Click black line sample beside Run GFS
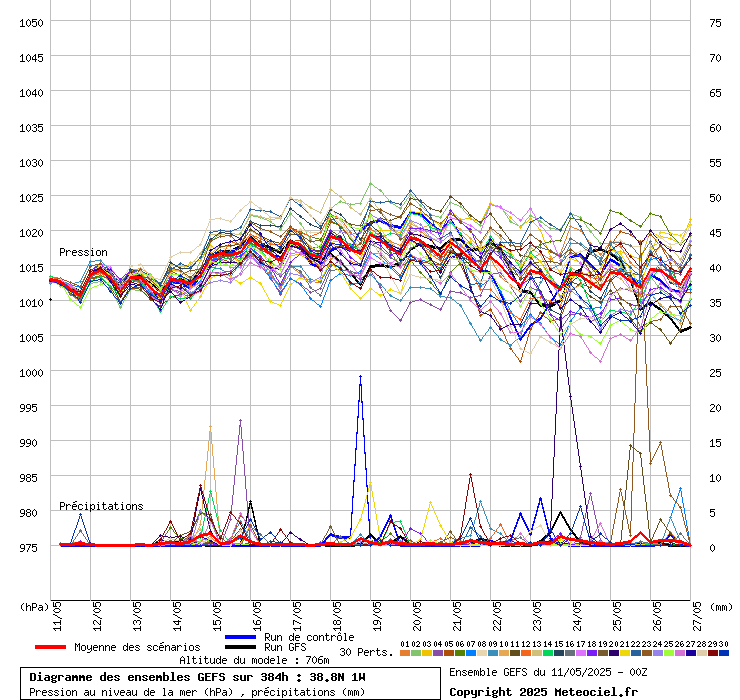 pyautogui.click(x=240, y=647)
